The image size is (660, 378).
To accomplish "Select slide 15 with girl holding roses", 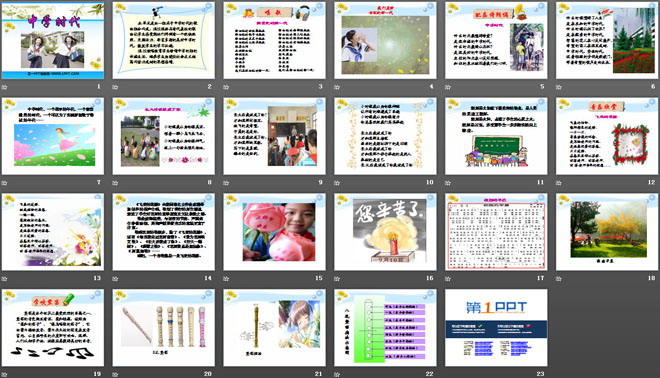I will [274, 232].
